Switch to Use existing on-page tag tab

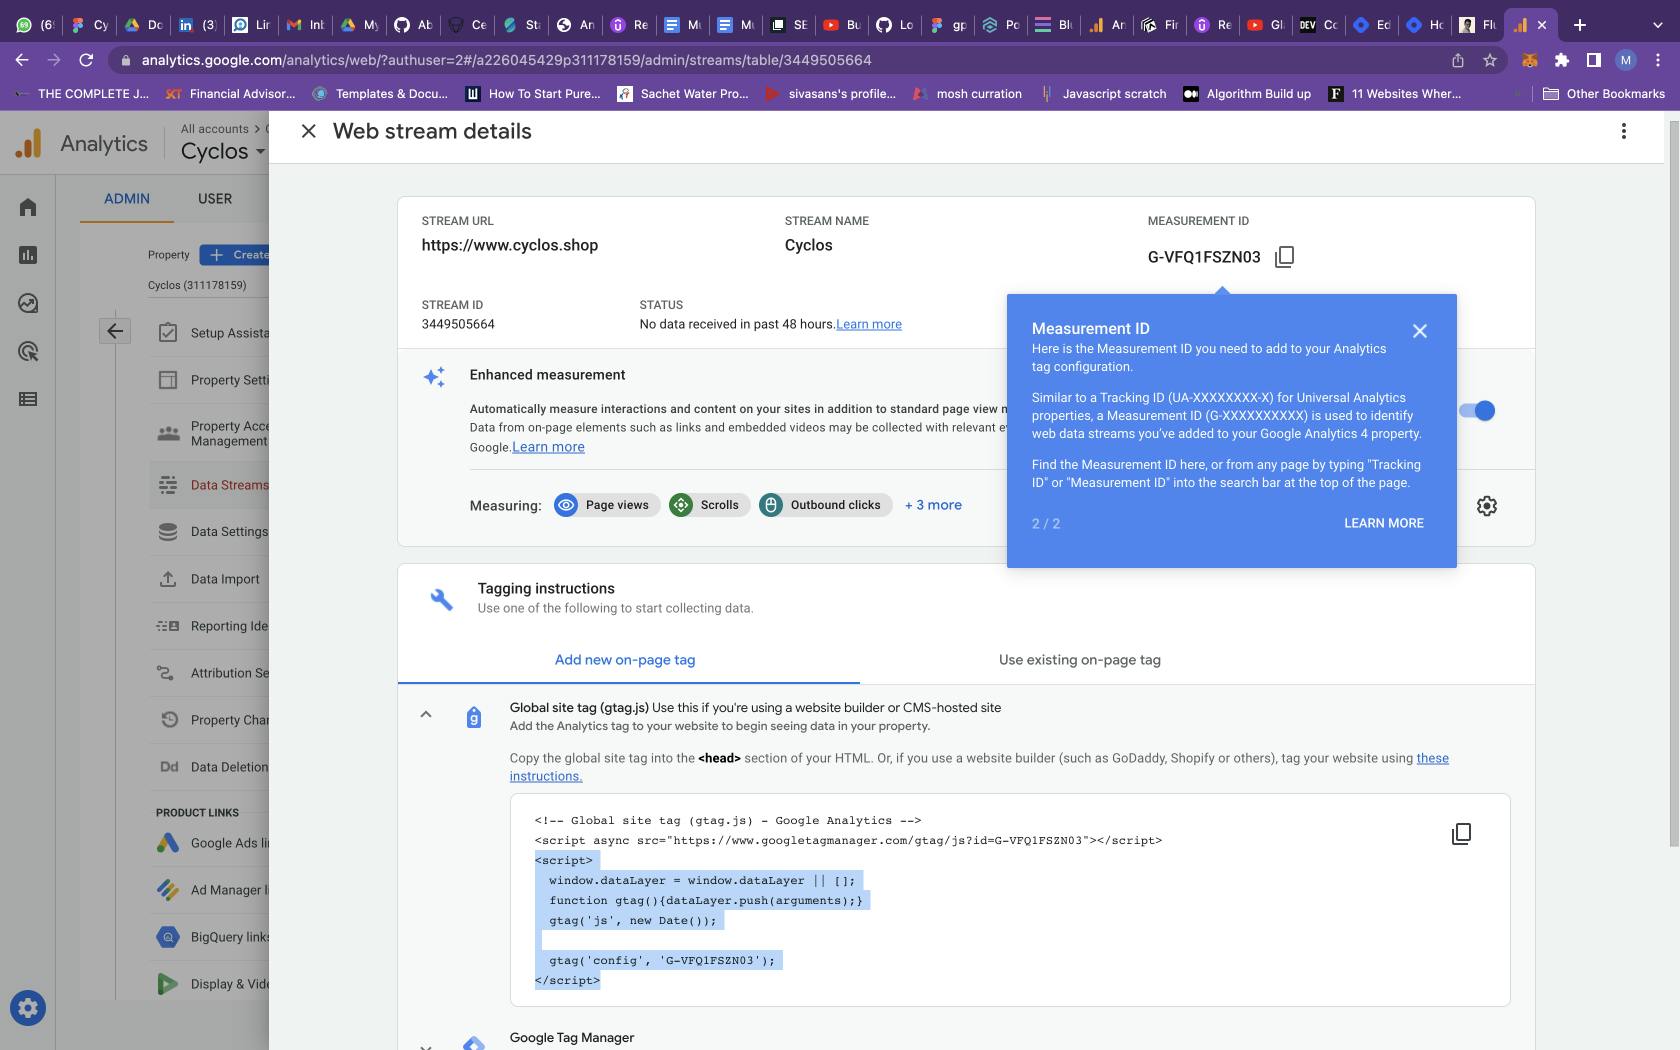1080,660
